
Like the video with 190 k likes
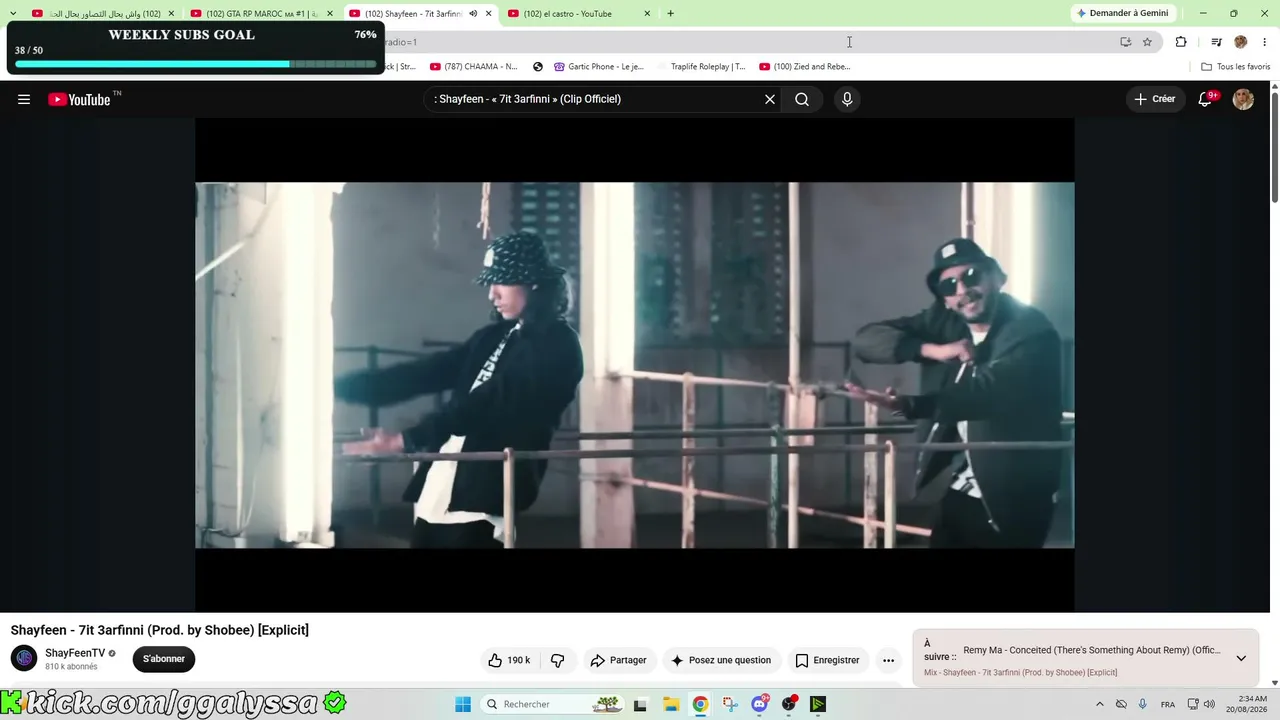point(509,660)
